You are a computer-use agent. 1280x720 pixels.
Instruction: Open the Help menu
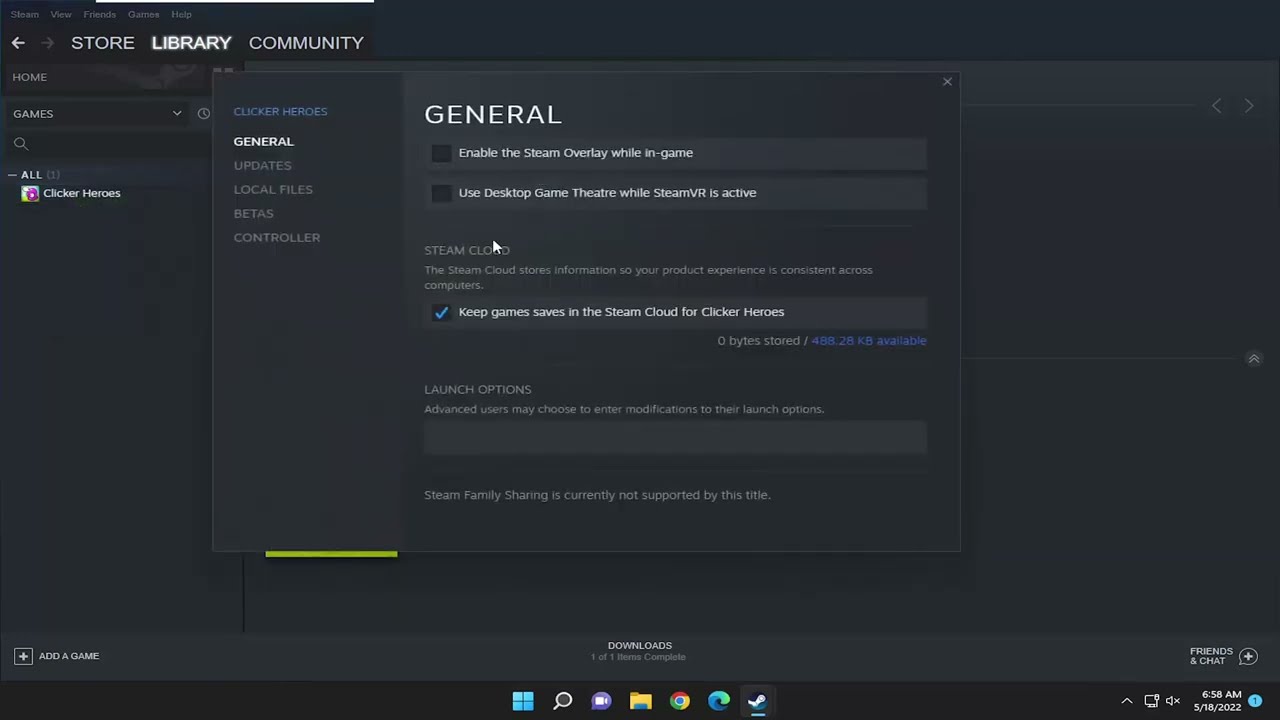coord(181,14)
